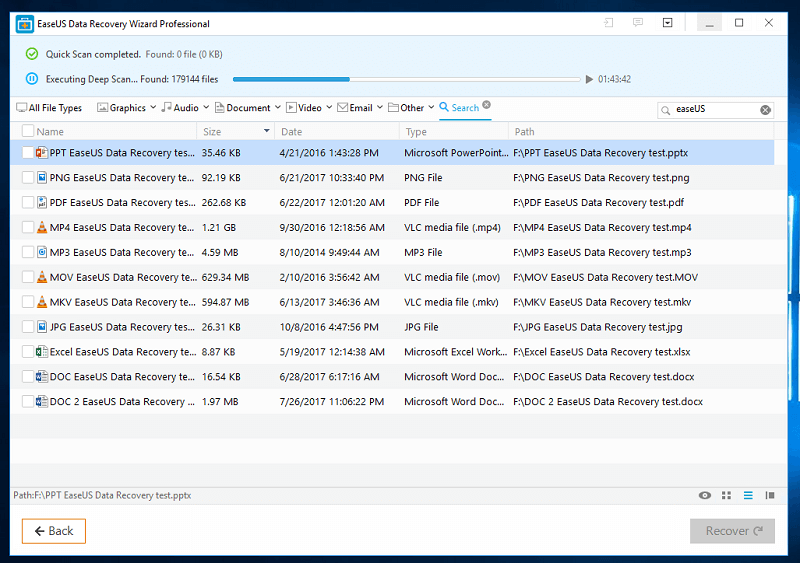Check the MP4 EaseUS Data Recovery test checkbox

pyautogui.click(x=28, y=227)
